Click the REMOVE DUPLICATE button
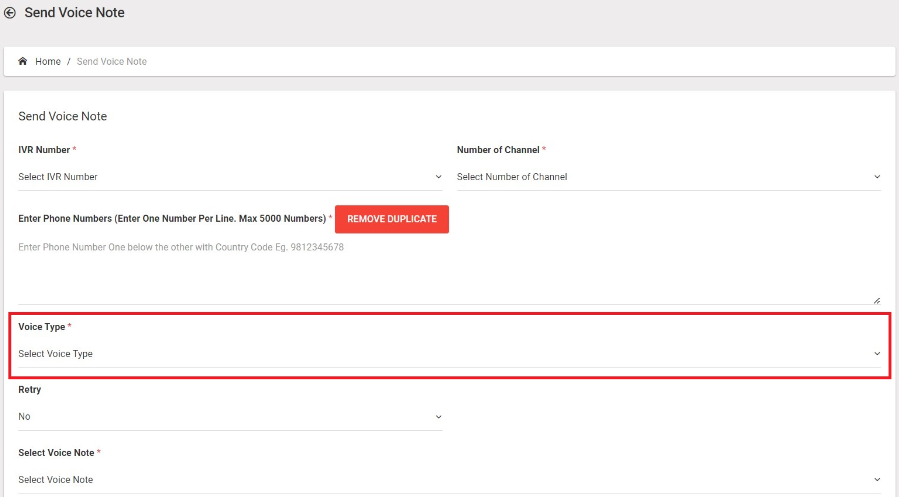 [392, 219]
